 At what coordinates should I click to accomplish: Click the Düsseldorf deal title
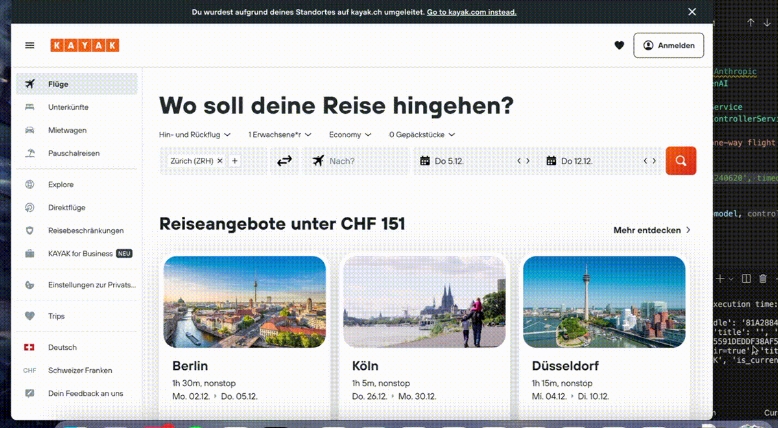(565, 366)
